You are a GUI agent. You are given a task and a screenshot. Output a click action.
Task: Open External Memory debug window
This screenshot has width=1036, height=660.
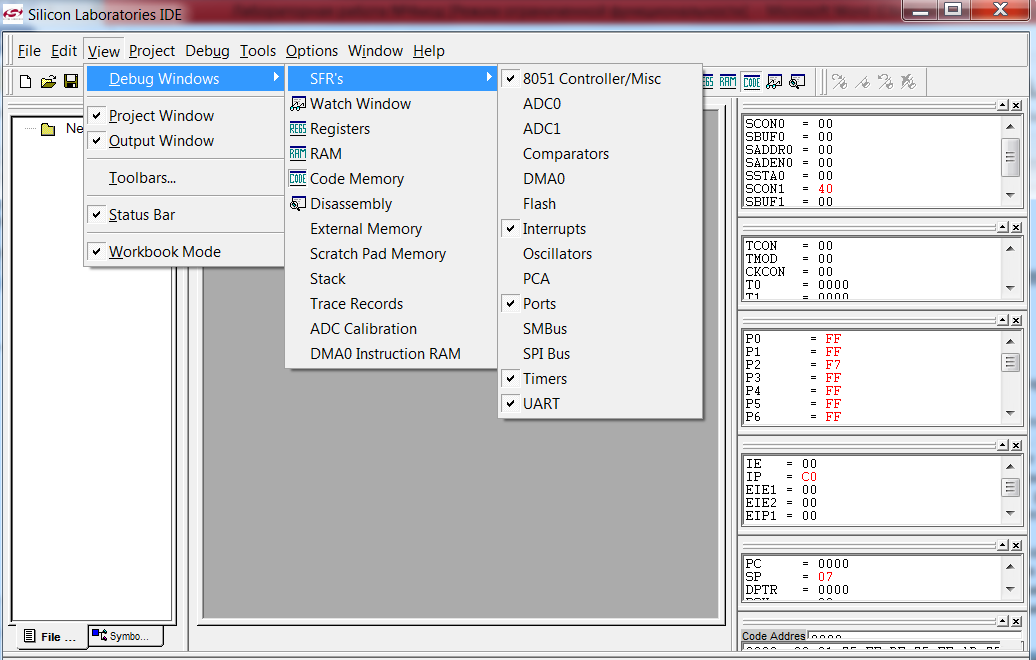[x=392, y=229]
